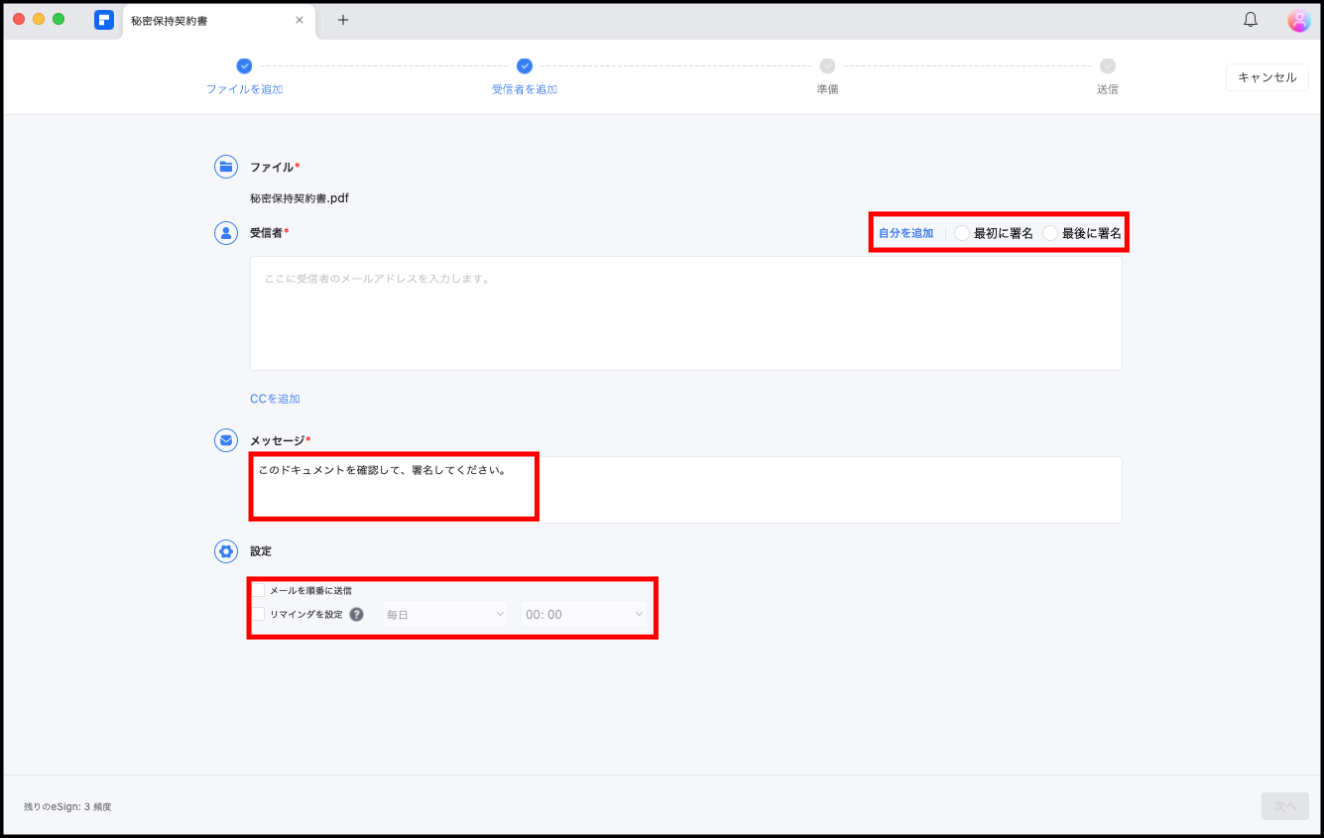Go to ファイルを追加 step

(244, 76)
